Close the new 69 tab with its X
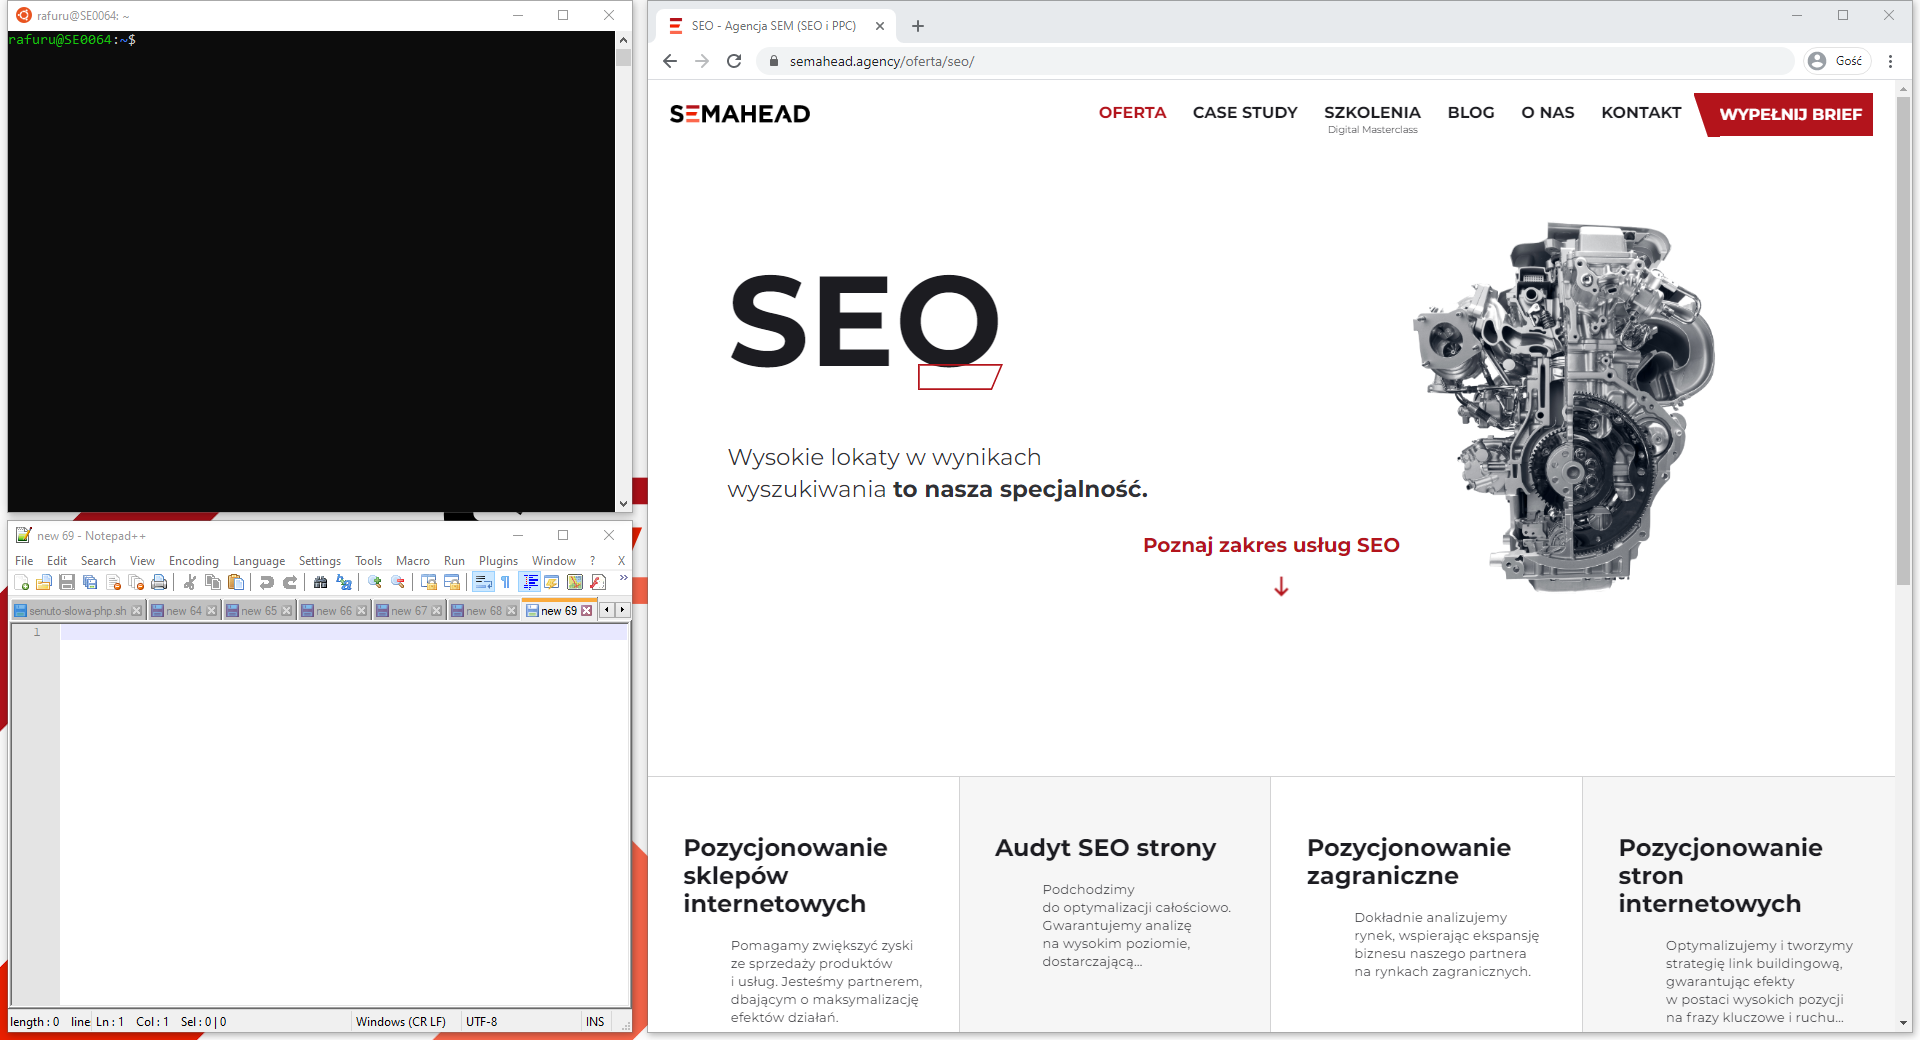This screenshot has width=1920, height=1040. (587, 611)
